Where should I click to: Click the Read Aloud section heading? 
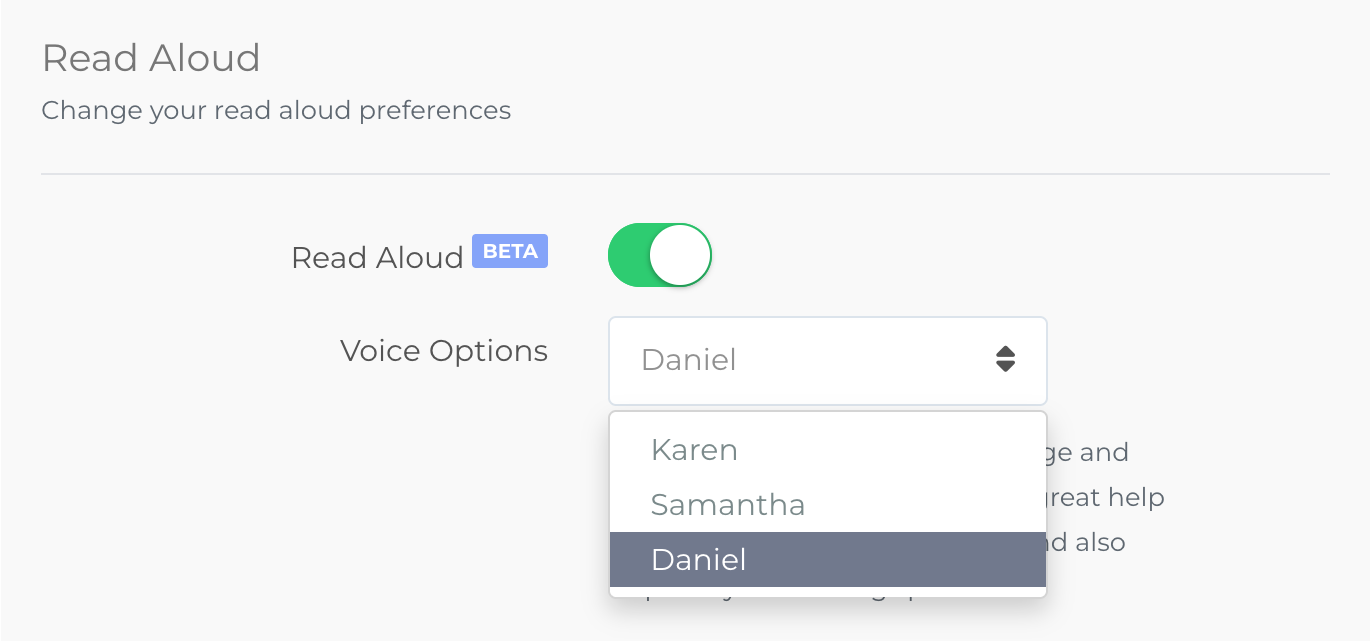pos(151,58)
